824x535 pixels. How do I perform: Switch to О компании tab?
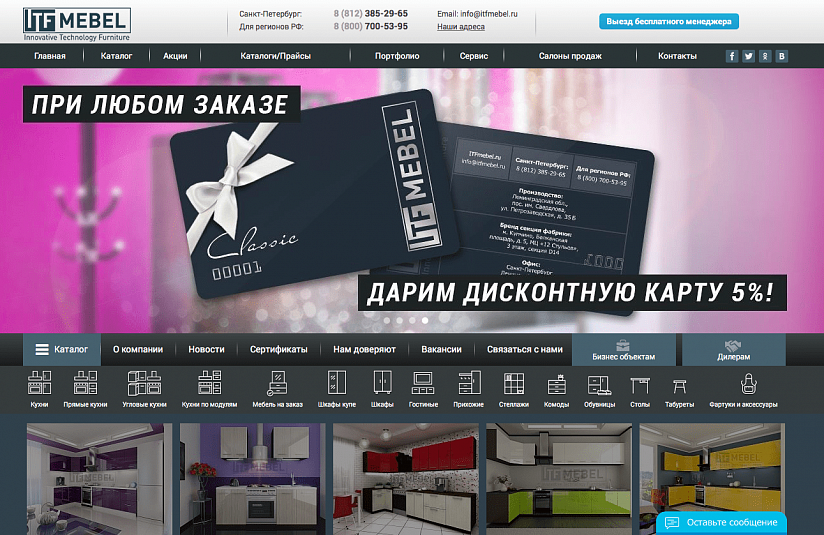click(138, 349)
